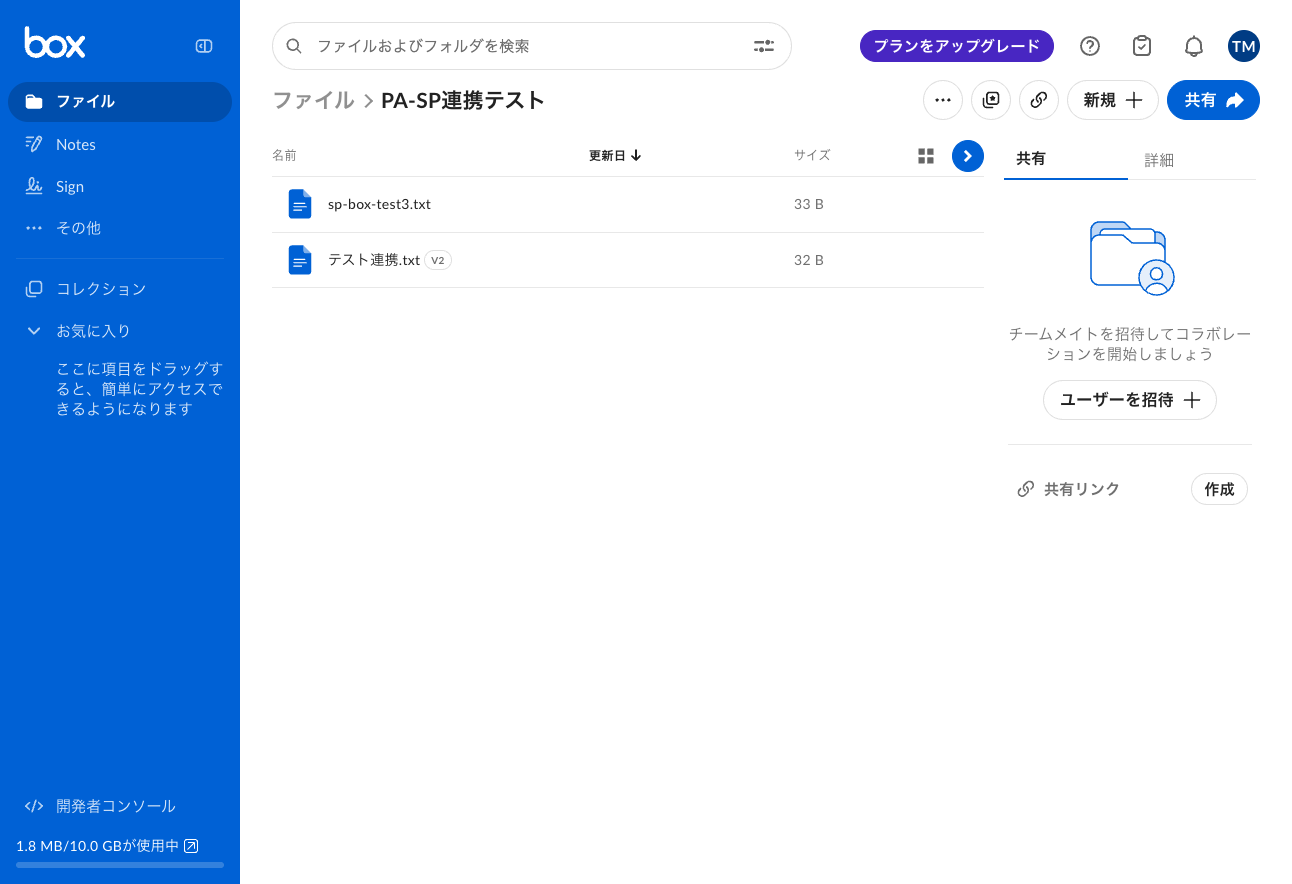Open the TM account avatar menu

1244,46
